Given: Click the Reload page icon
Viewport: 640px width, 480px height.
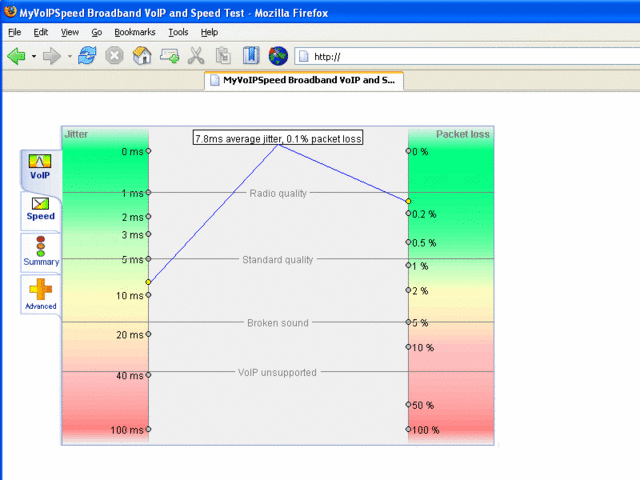Looking at the screenshot, I should tap(87, 56).
